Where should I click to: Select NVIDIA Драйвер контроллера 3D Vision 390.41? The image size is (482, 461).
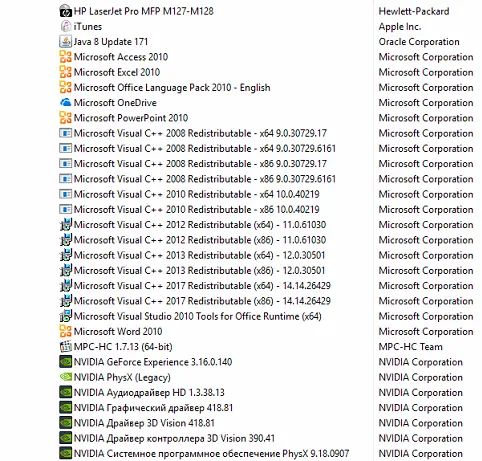point(174,438)
